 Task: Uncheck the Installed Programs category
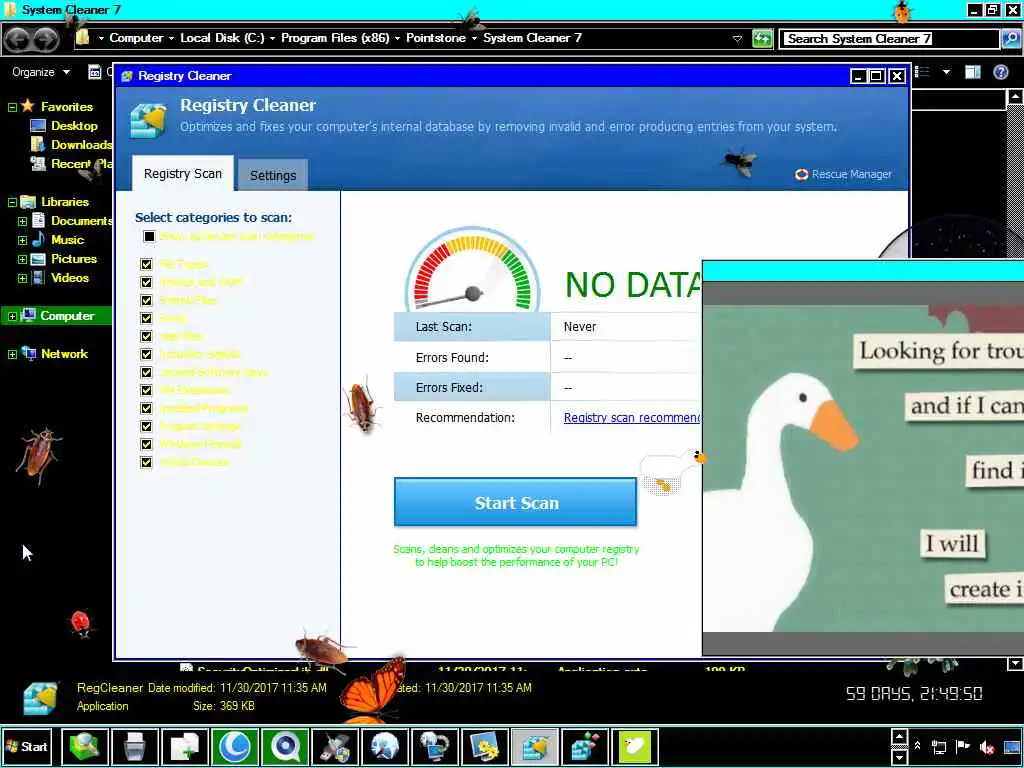[146, 408]
